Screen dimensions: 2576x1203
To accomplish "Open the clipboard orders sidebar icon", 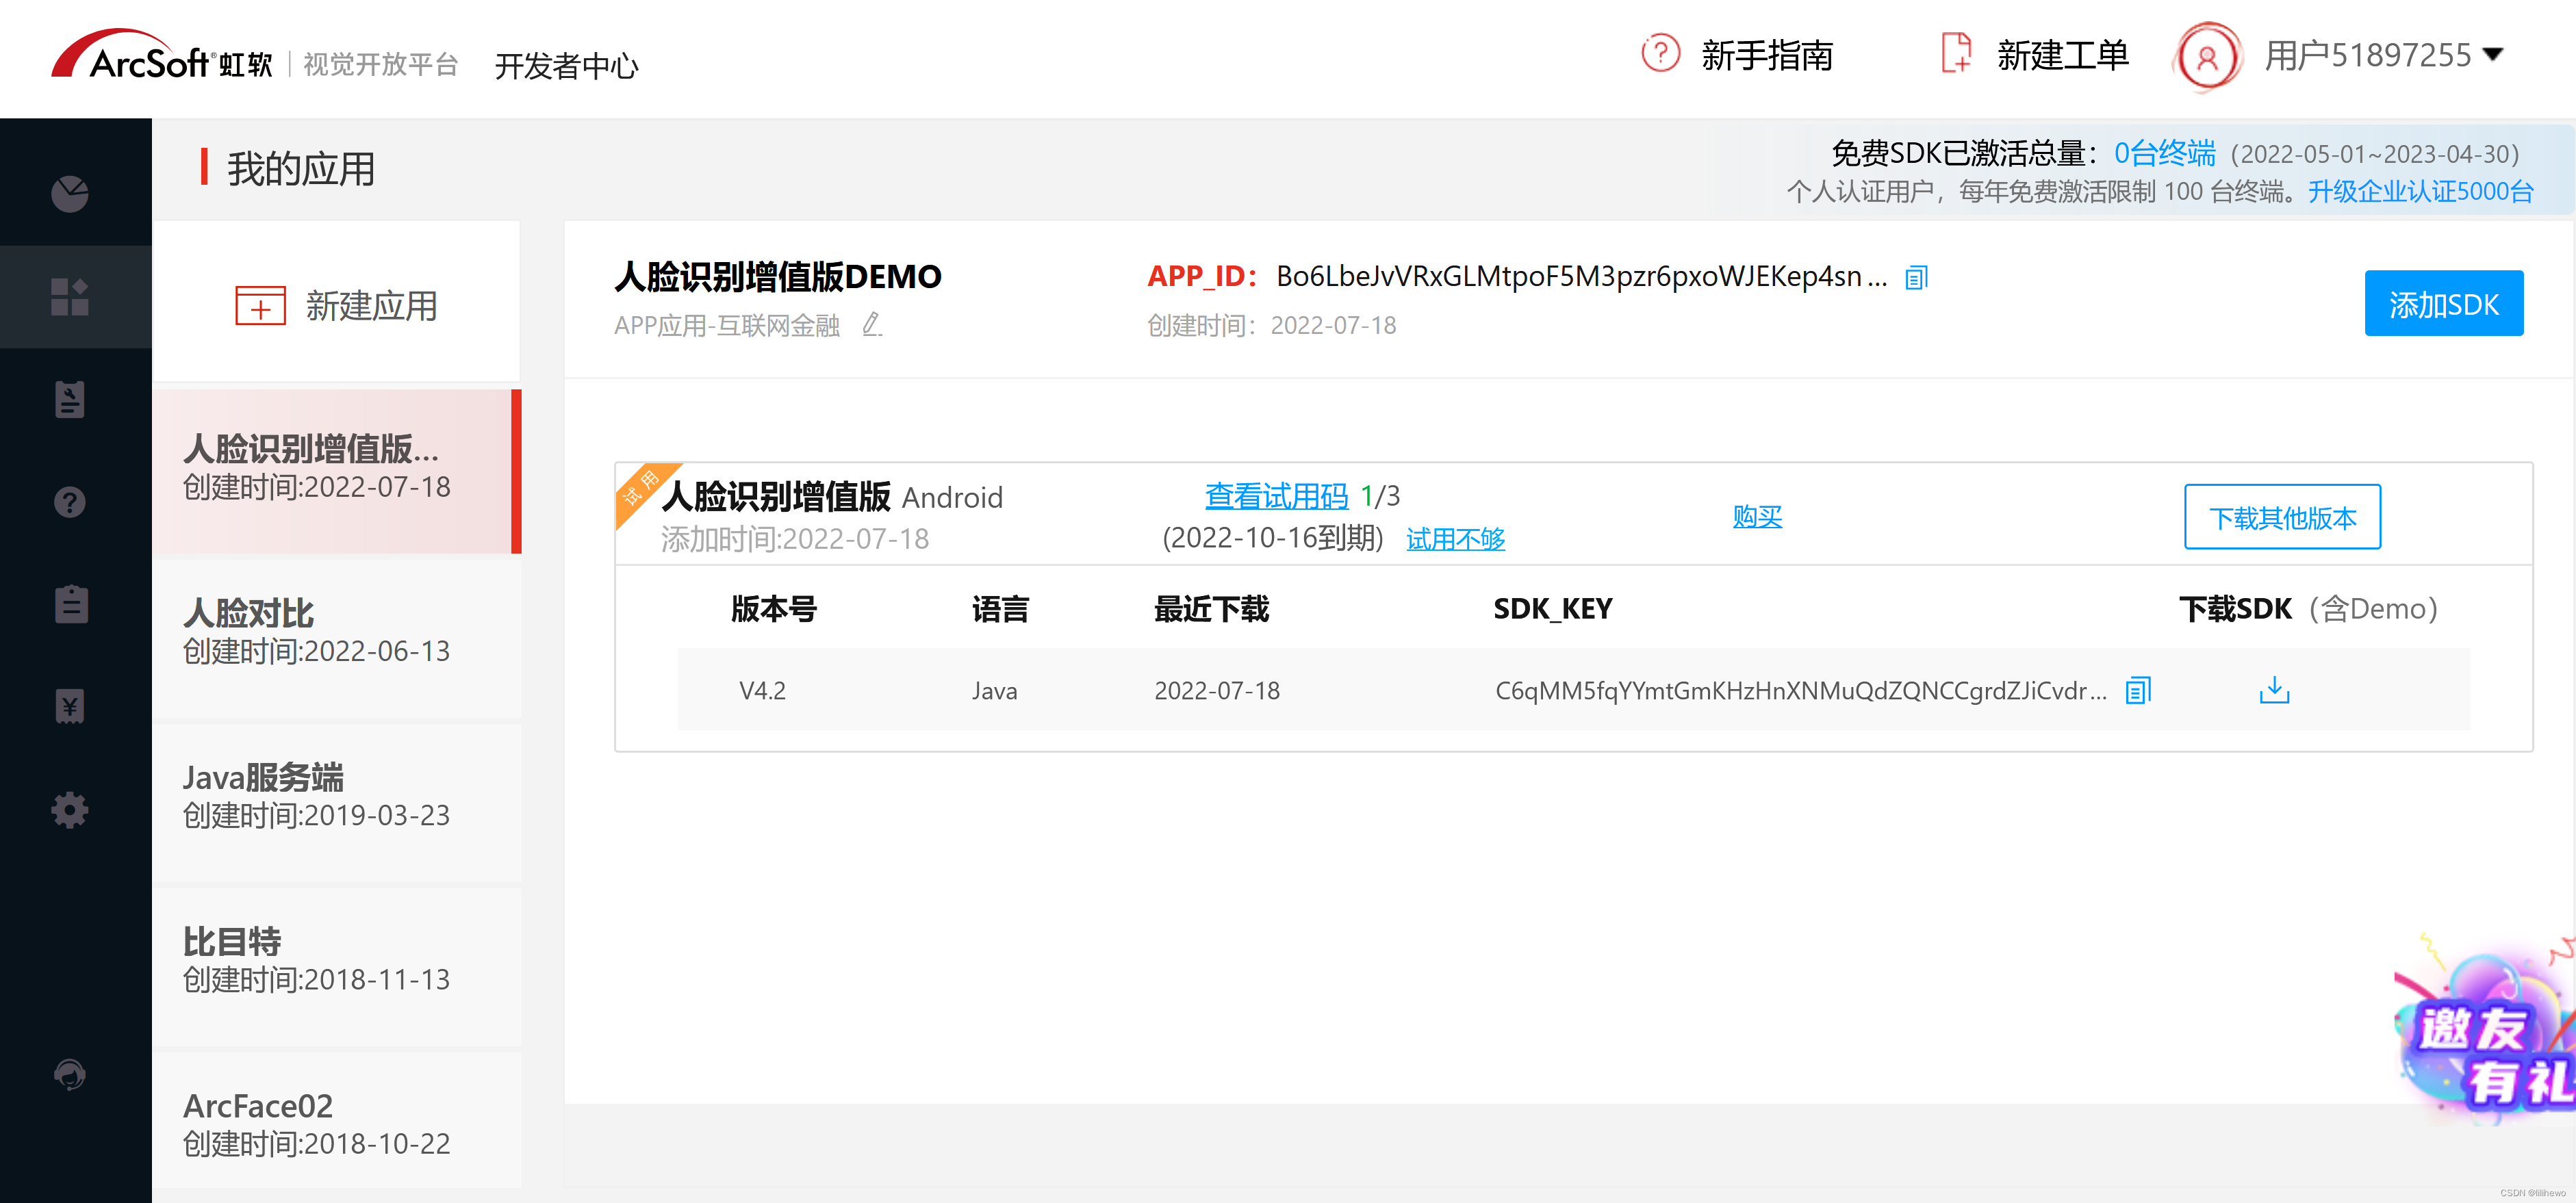I will (x=70, y=604).
